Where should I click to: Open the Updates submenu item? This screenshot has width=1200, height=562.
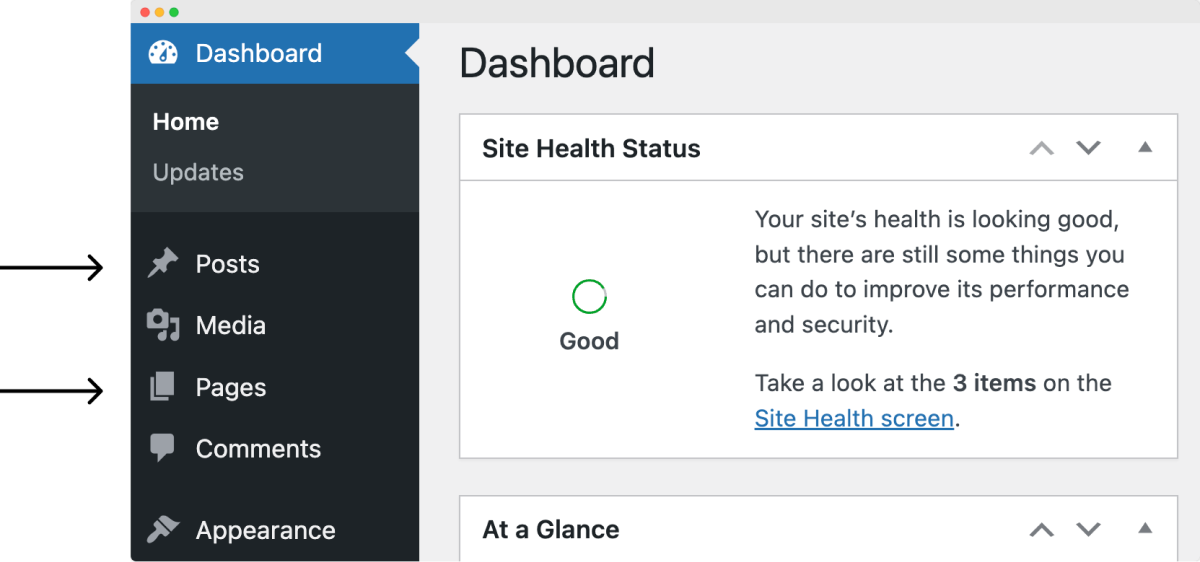tap(198, 172)
